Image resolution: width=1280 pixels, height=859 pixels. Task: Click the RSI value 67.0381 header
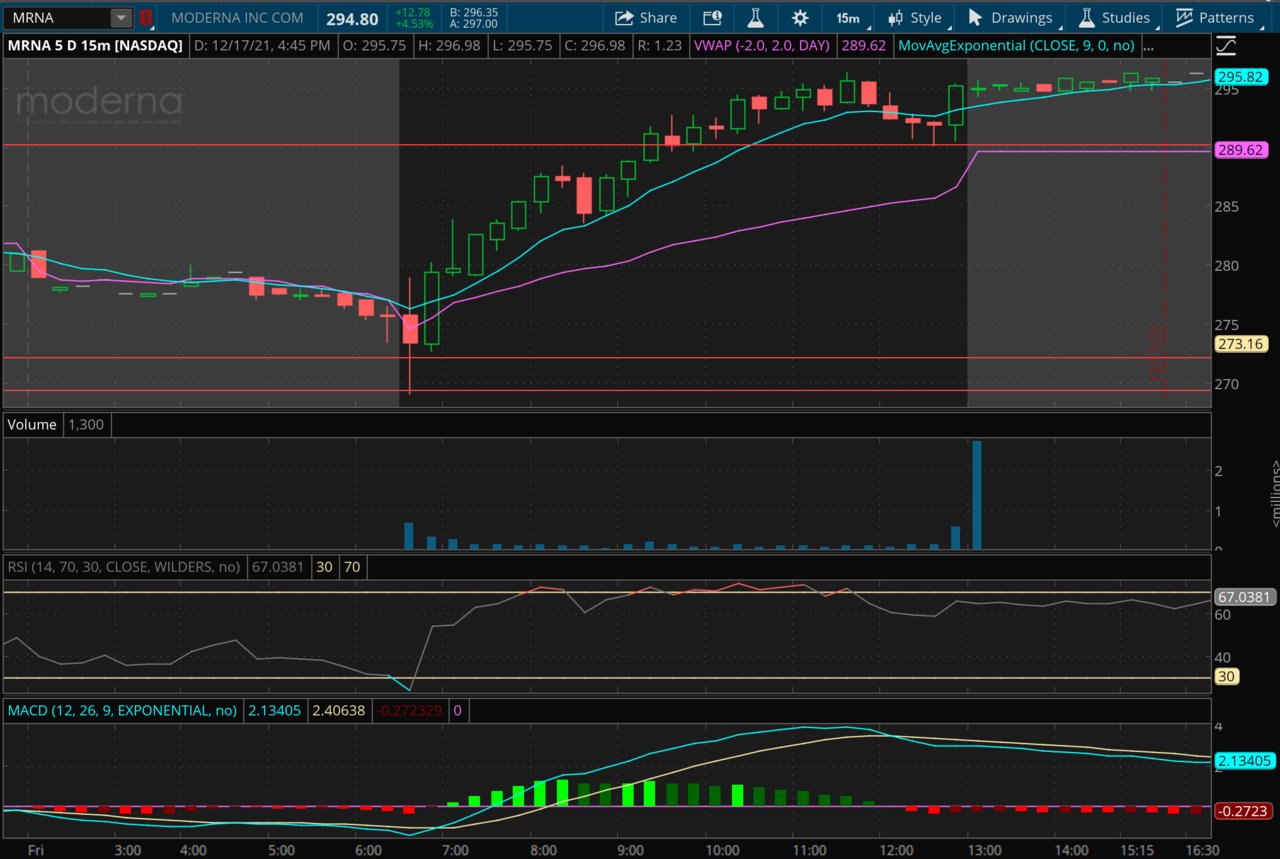point(278,567)
